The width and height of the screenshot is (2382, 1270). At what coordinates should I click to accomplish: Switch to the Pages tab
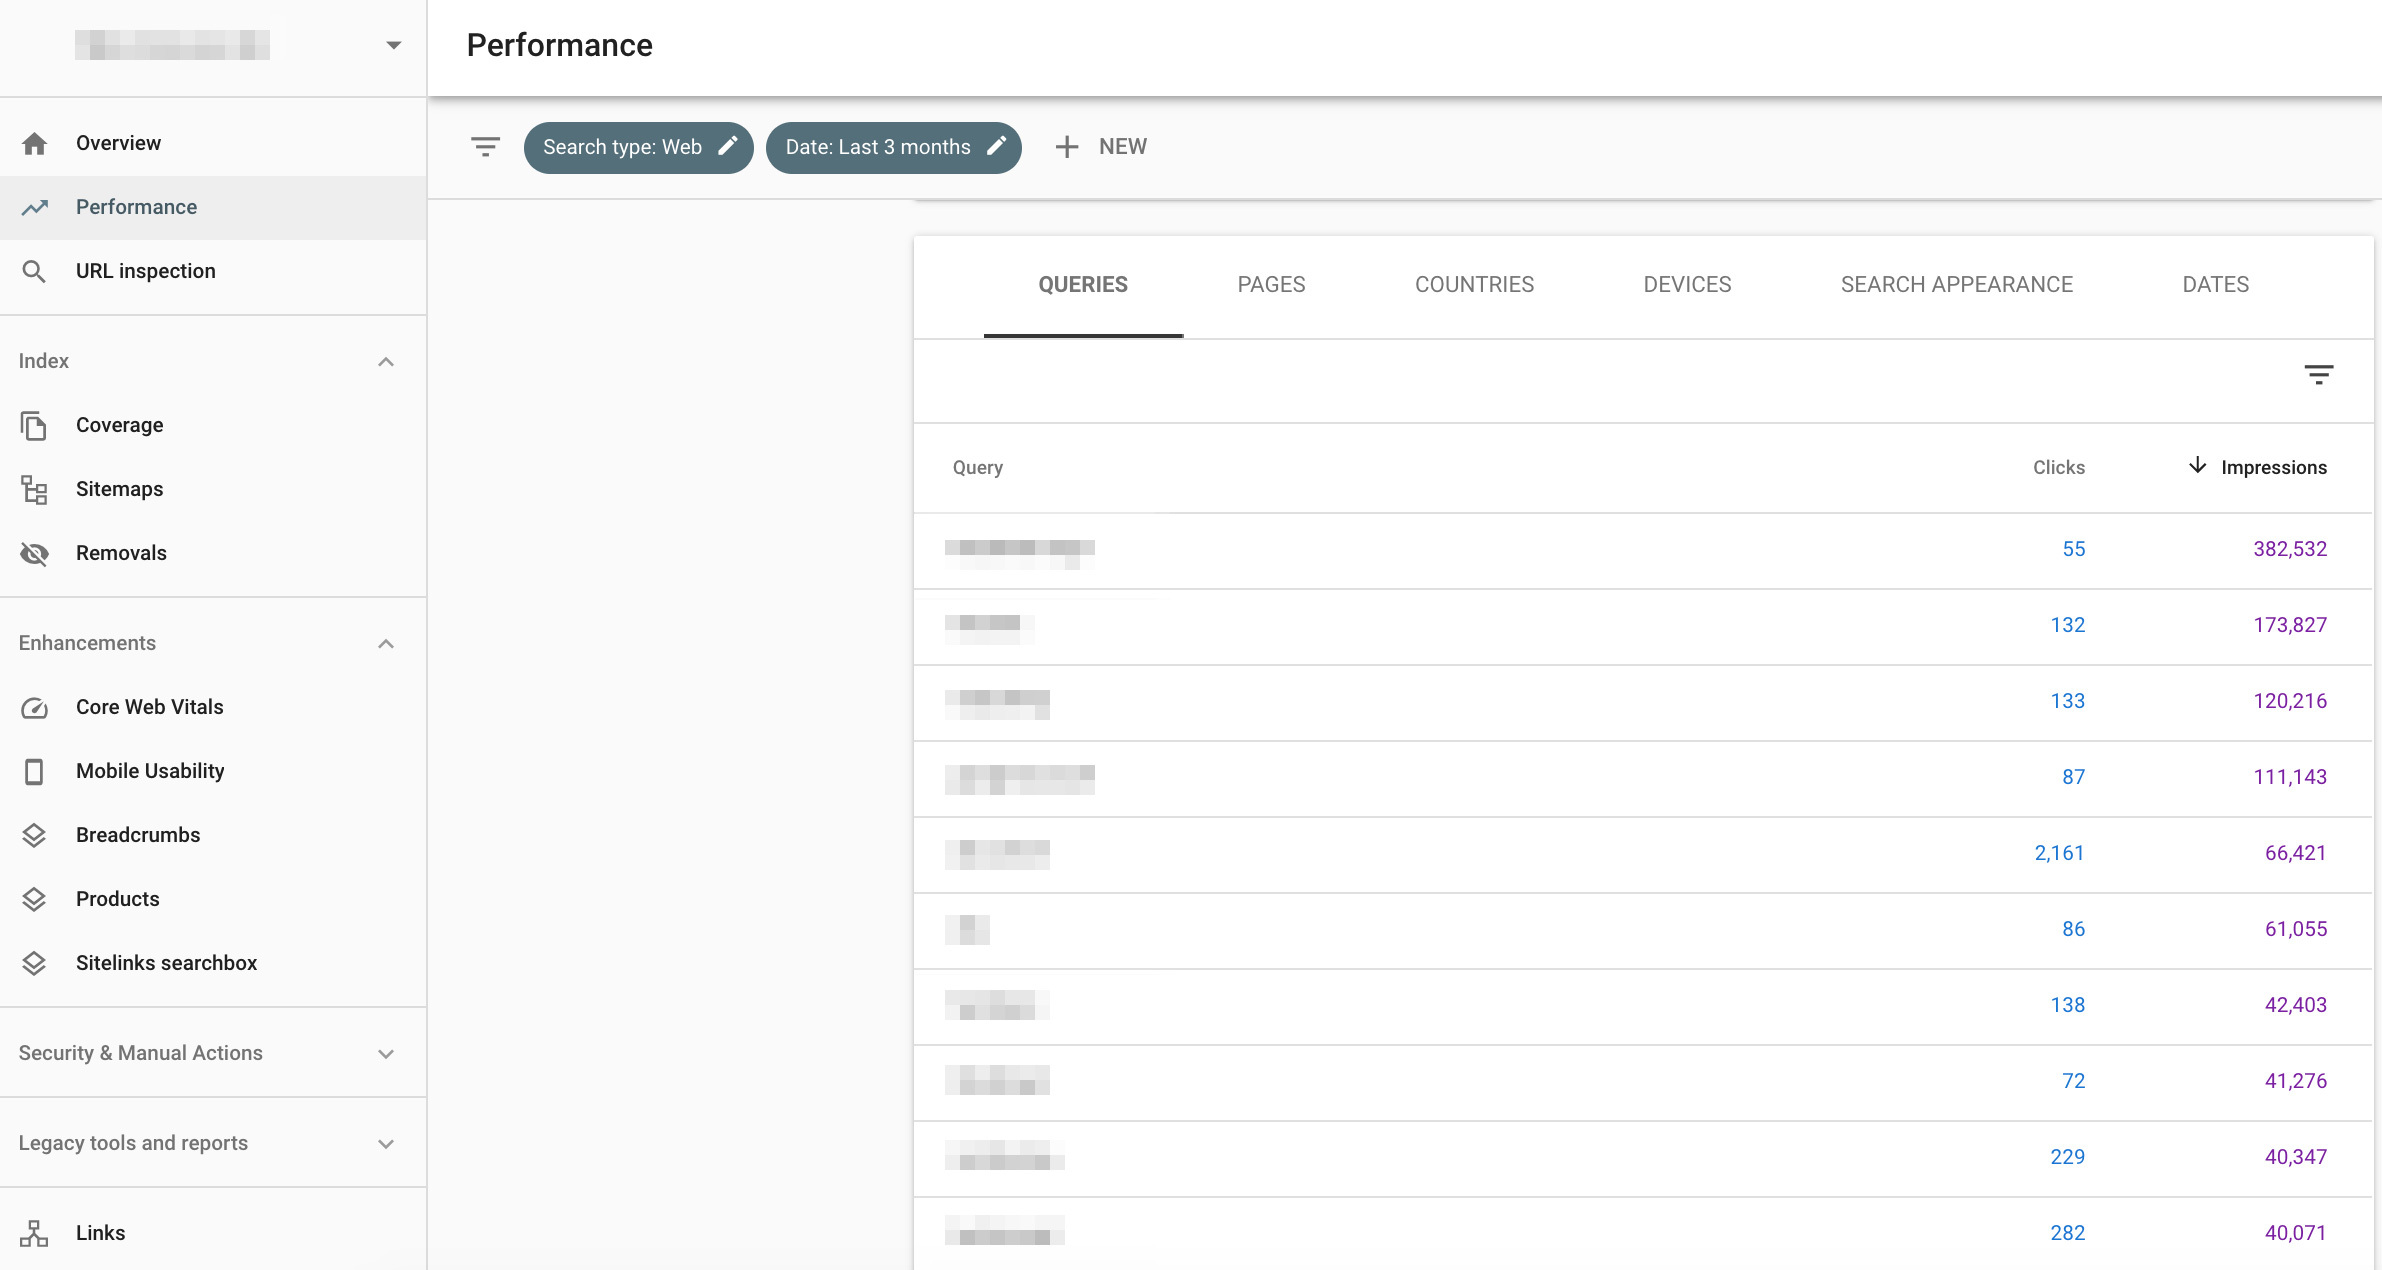(x=1271, y=285)
